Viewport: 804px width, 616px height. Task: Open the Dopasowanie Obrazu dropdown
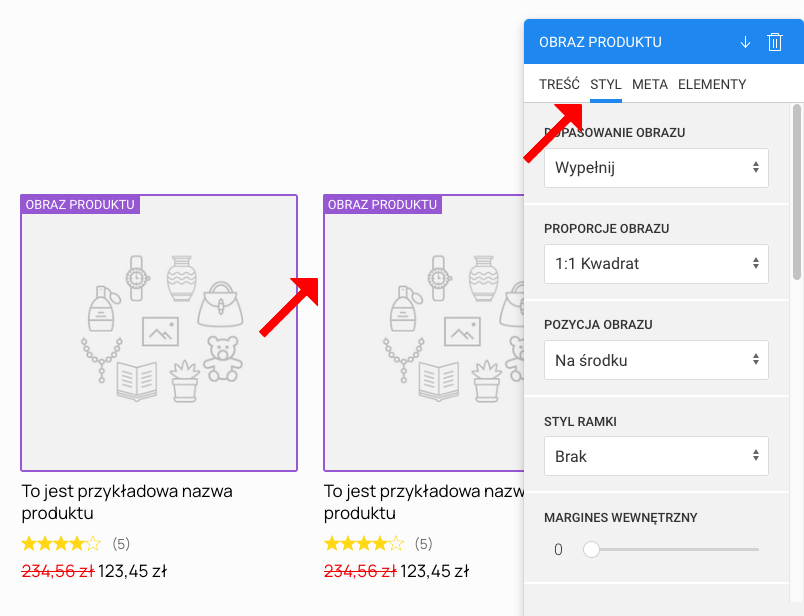point(655,168)
